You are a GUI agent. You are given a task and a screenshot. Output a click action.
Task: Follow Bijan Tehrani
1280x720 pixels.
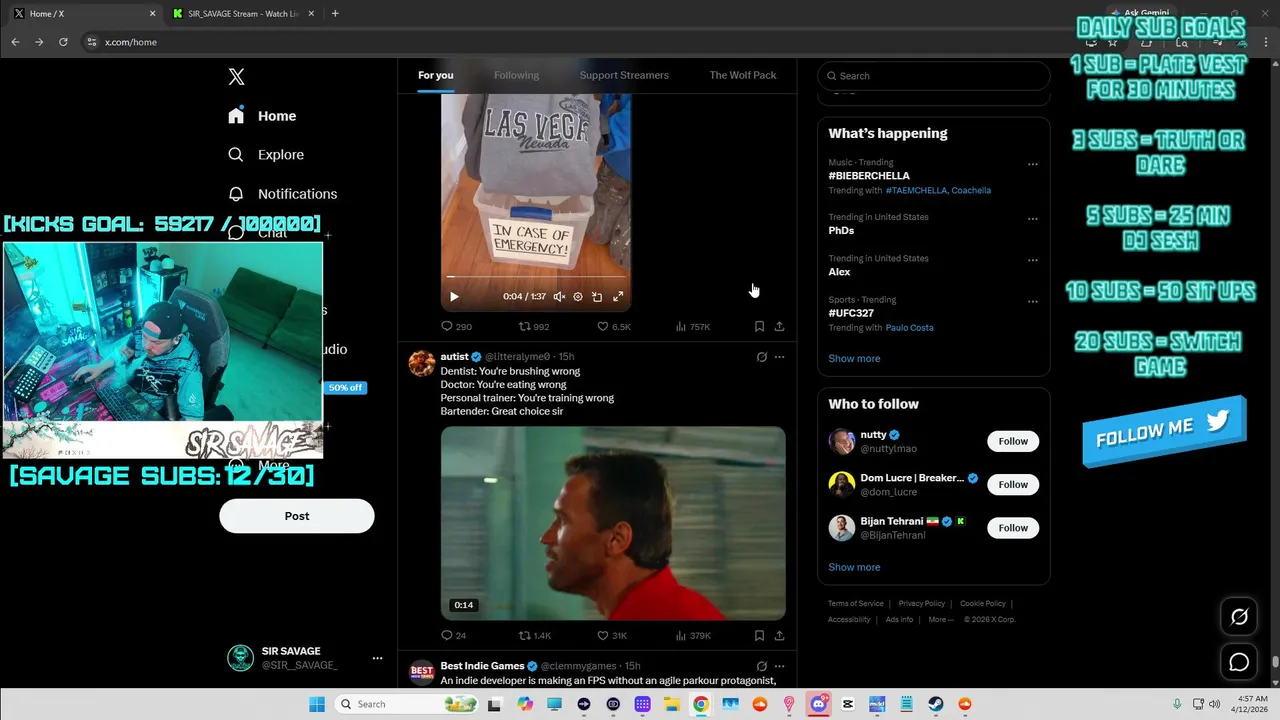pos(1013,528)
